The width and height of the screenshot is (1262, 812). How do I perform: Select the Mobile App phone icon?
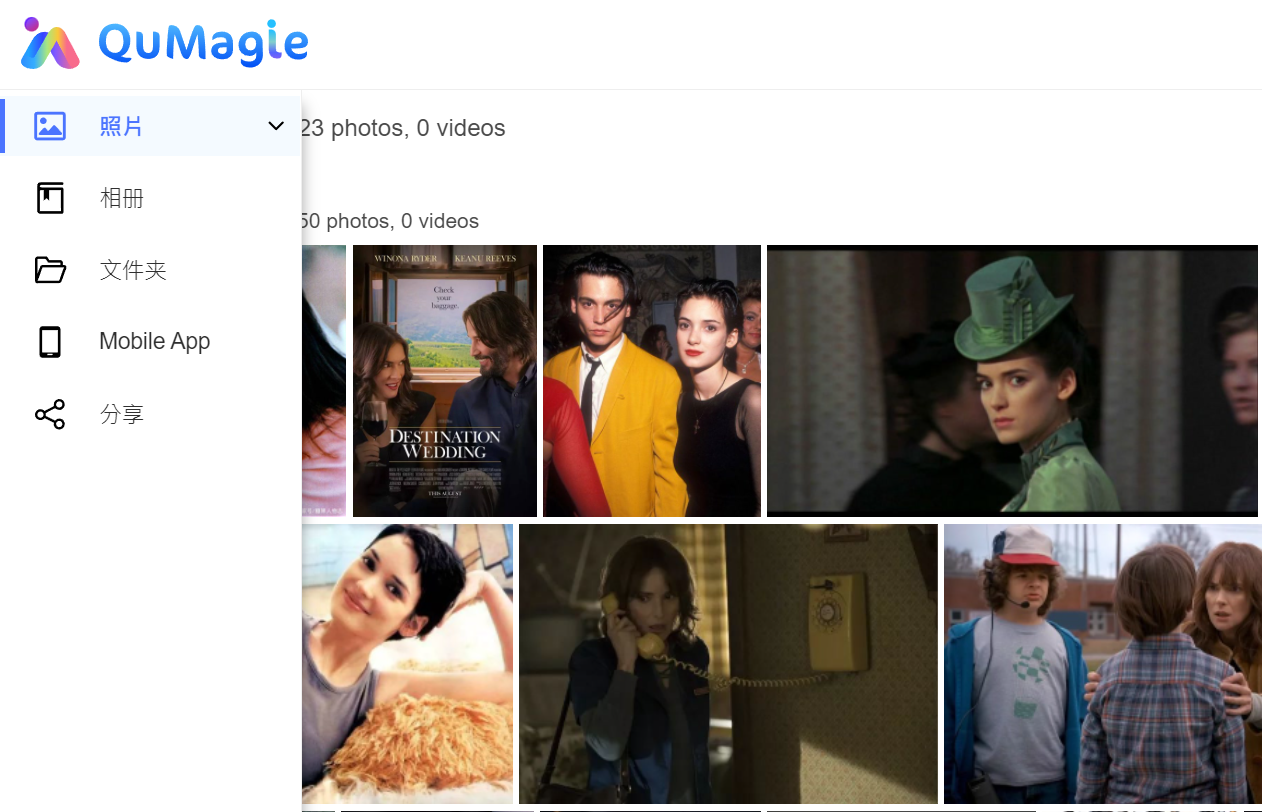coord(50,342)
